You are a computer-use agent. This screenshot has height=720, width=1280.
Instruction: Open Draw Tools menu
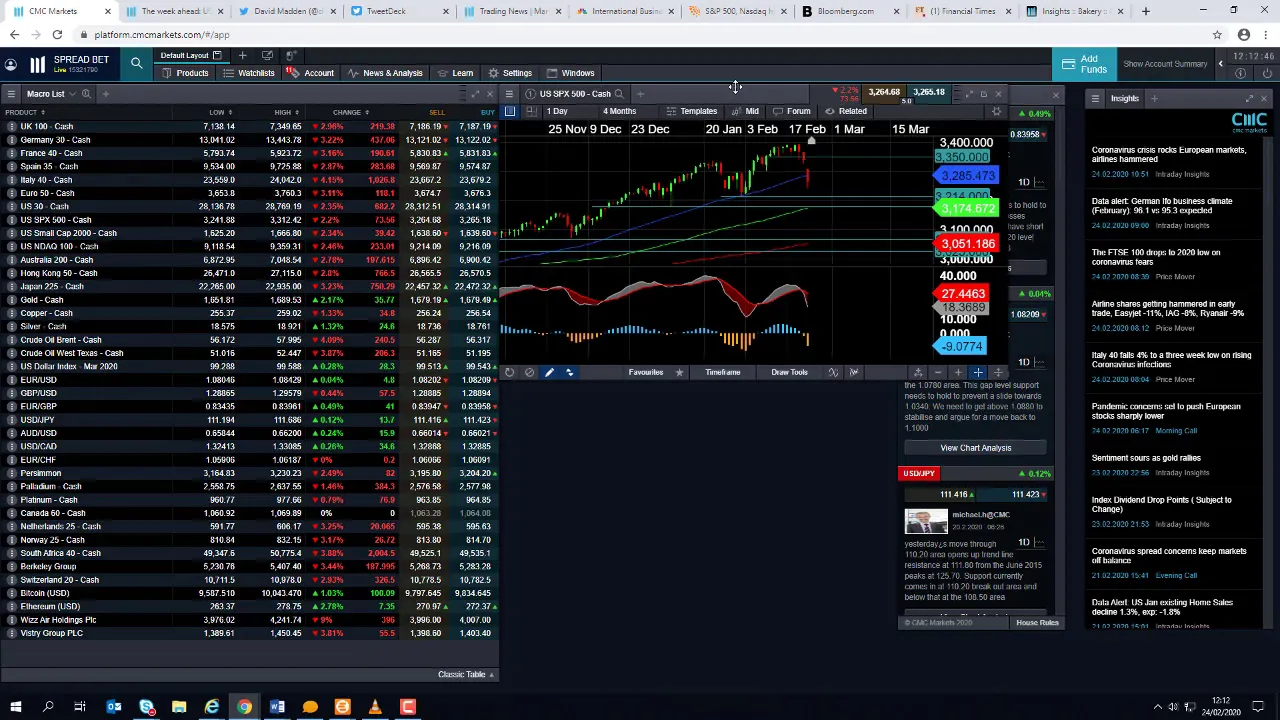tap(789, 372)
